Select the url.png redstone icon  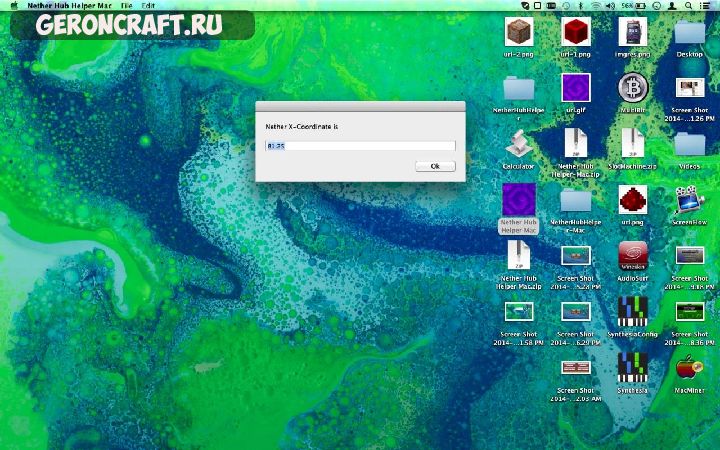pyautogui.click(x=633, y=200)
